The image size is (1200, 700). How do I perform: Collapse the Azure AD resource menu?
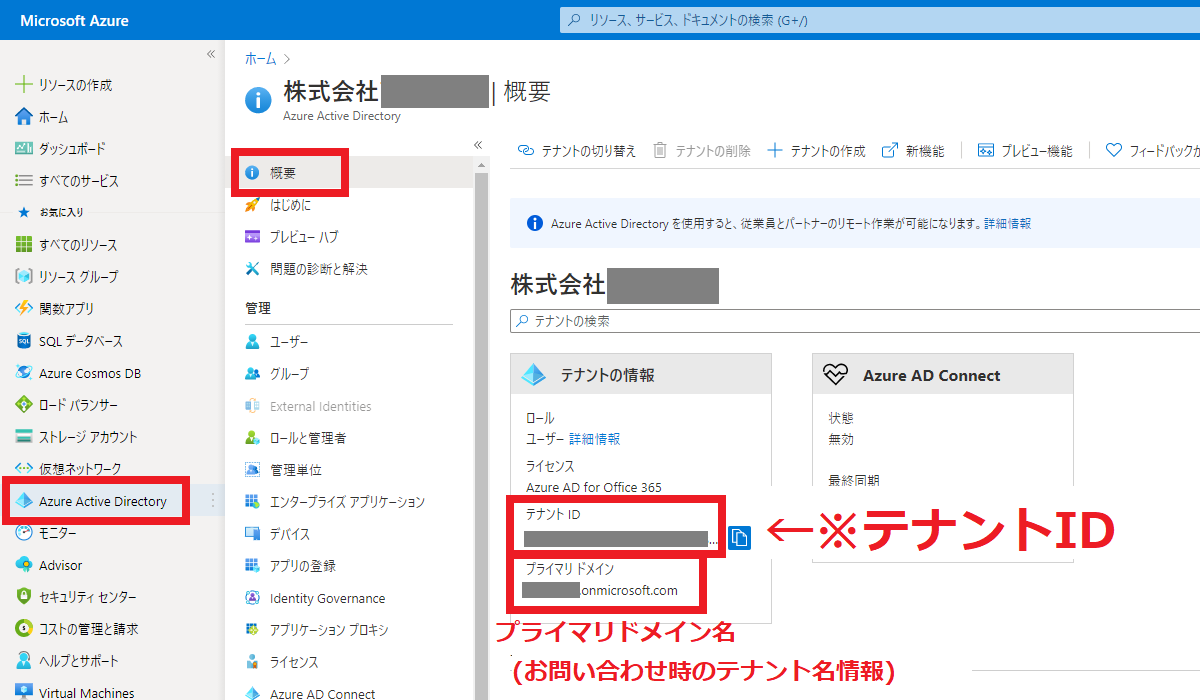click(478, 145)
